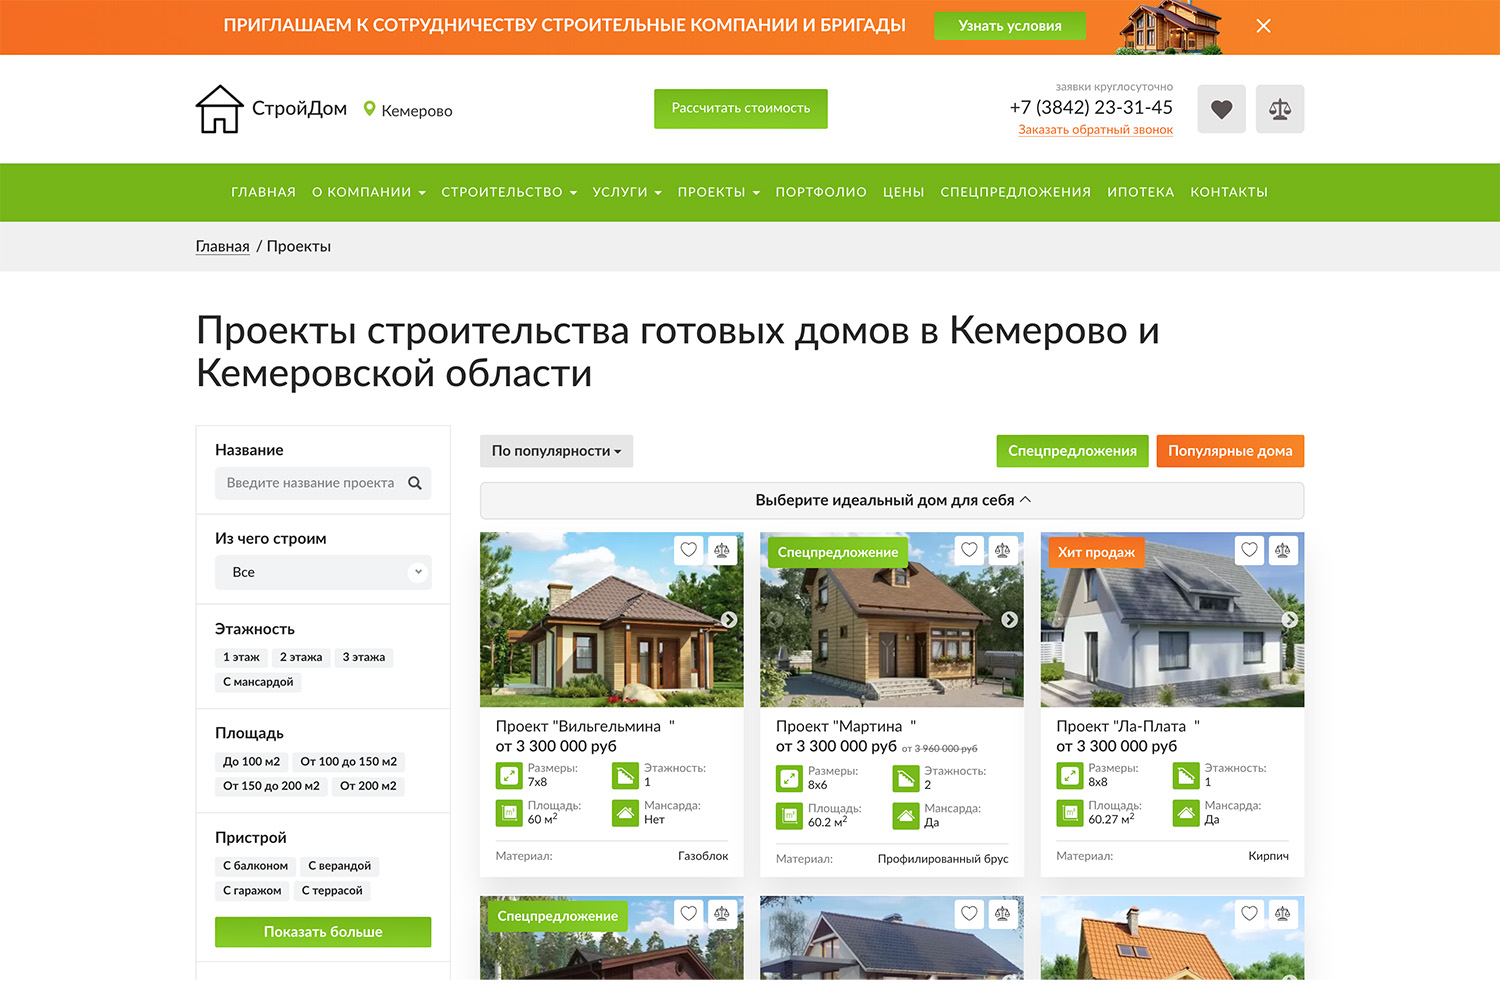Close the orange promo banner
1500x999 pixels.
pyautogui.click(x=1263, y=26)
